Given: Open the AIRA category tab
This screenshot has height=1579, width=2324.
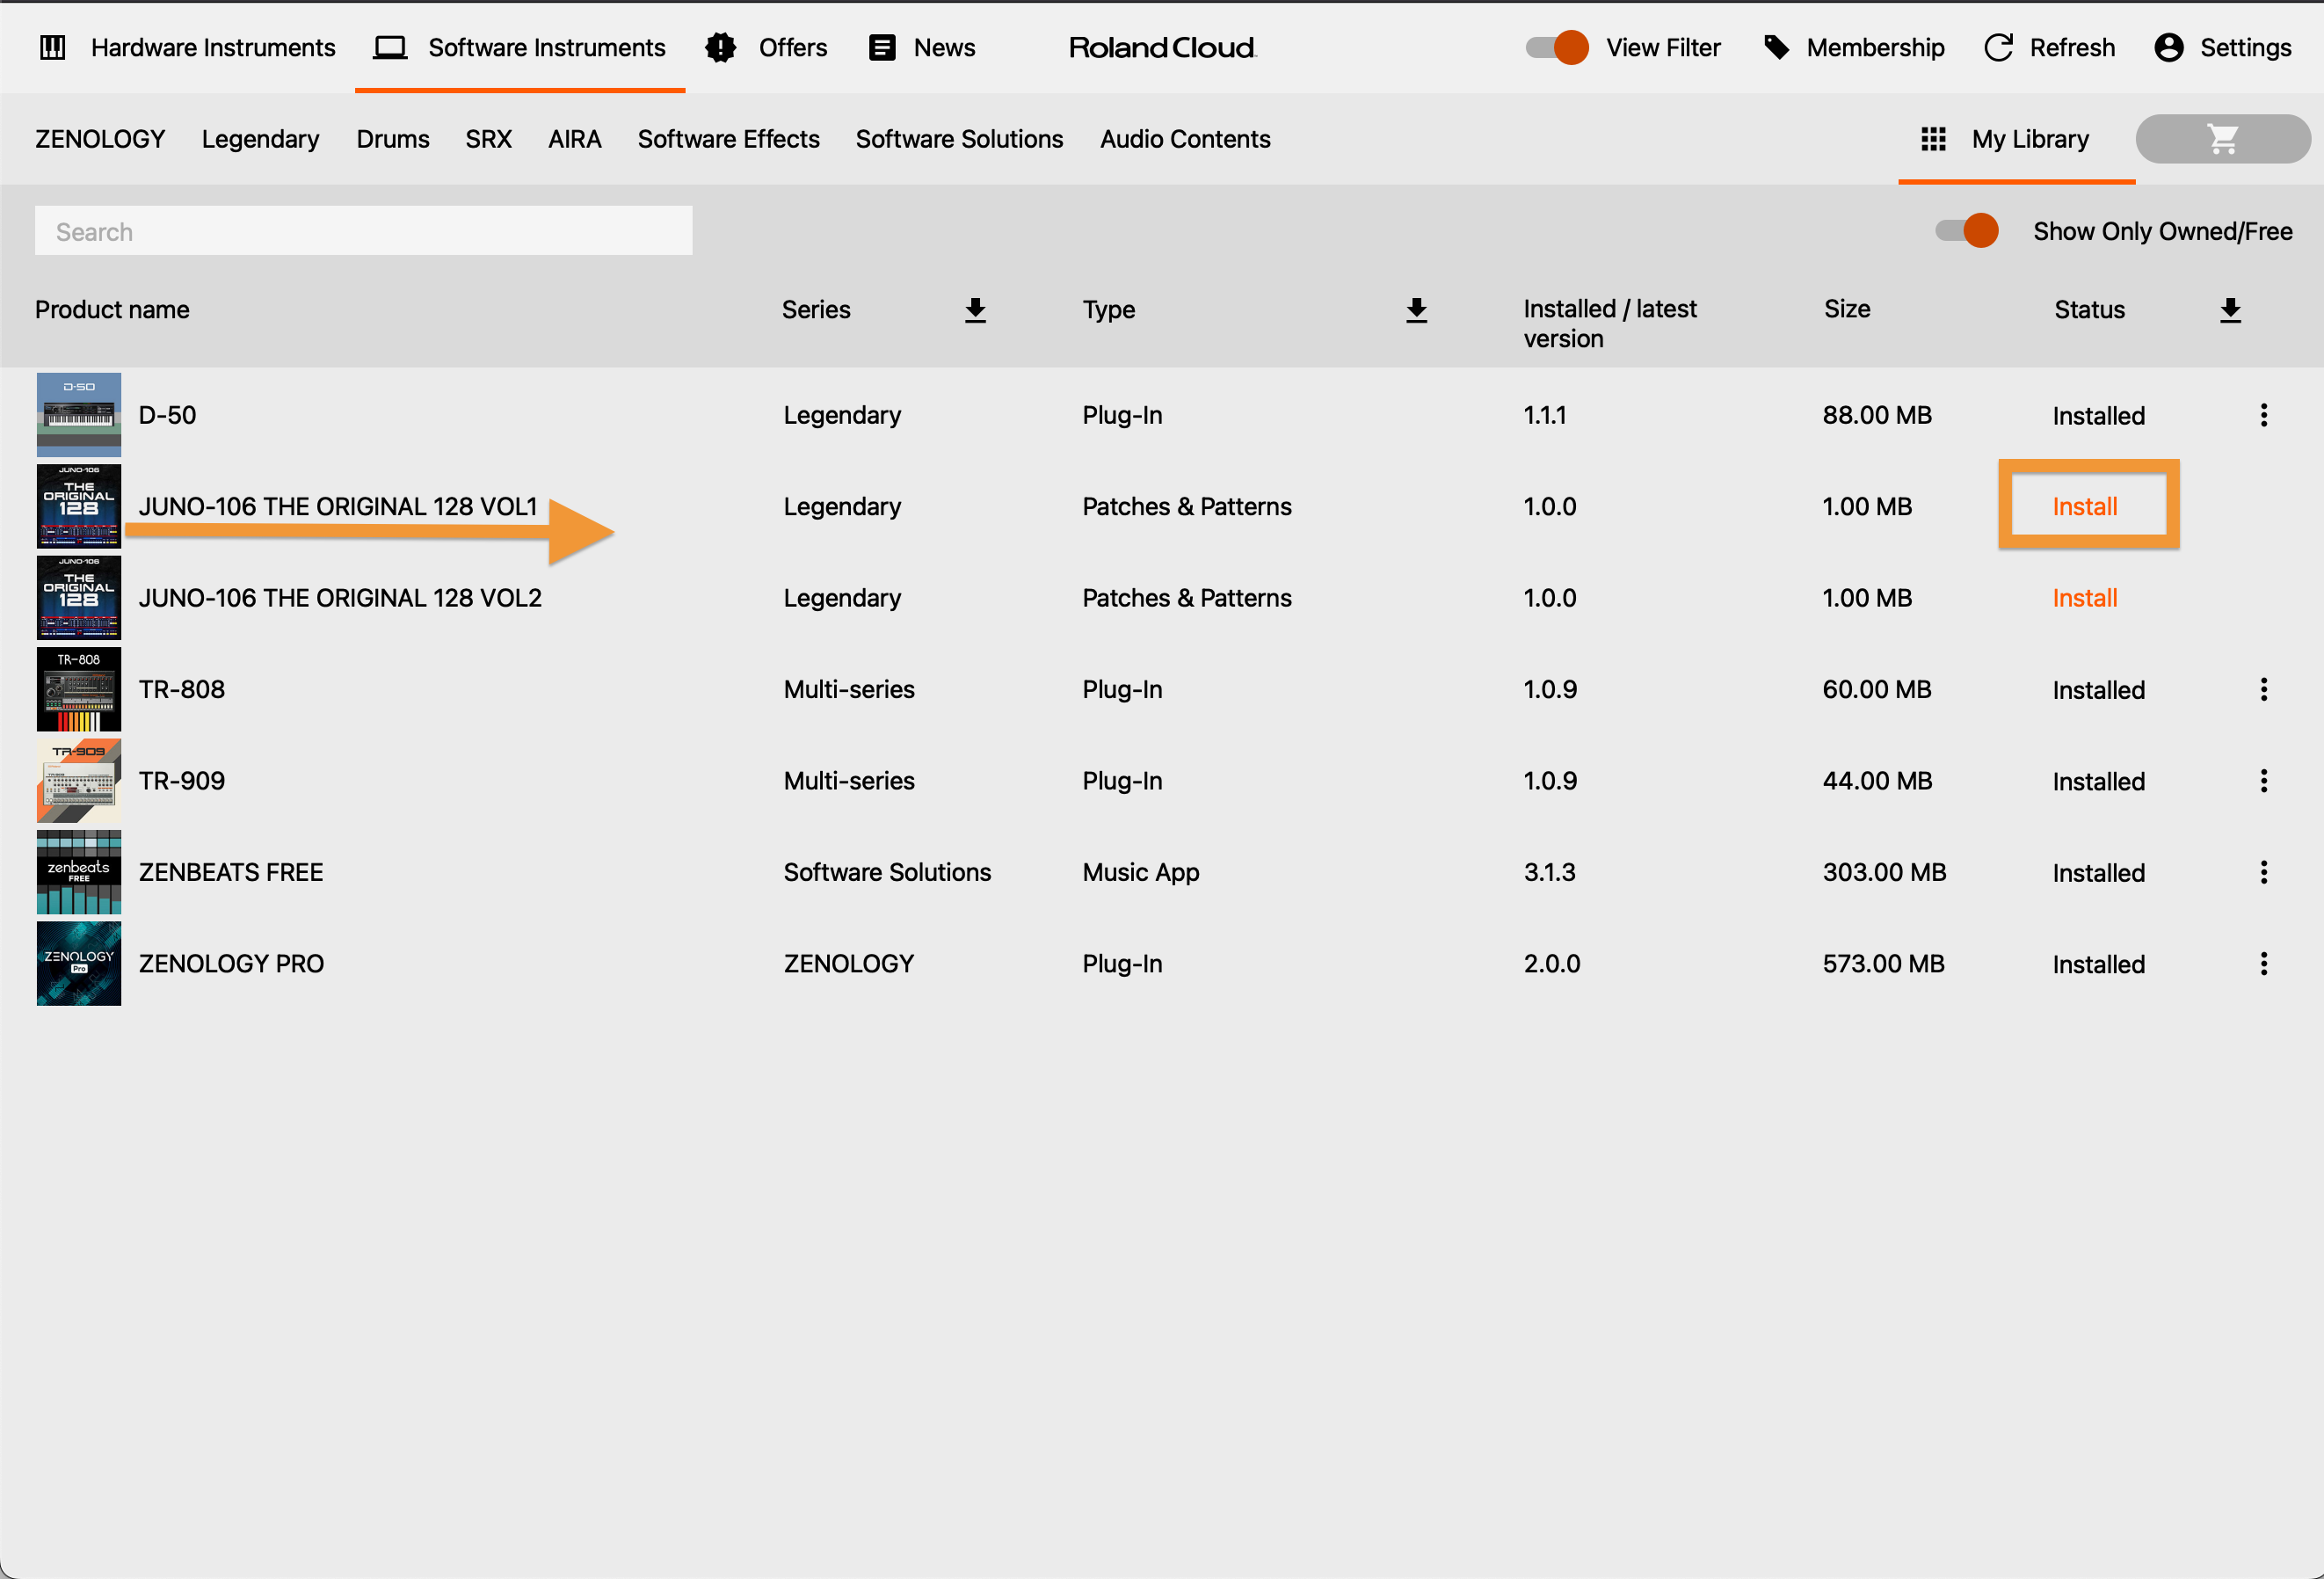Looking at the screenshot, I should pyautogui.click(x=574, y=139).
